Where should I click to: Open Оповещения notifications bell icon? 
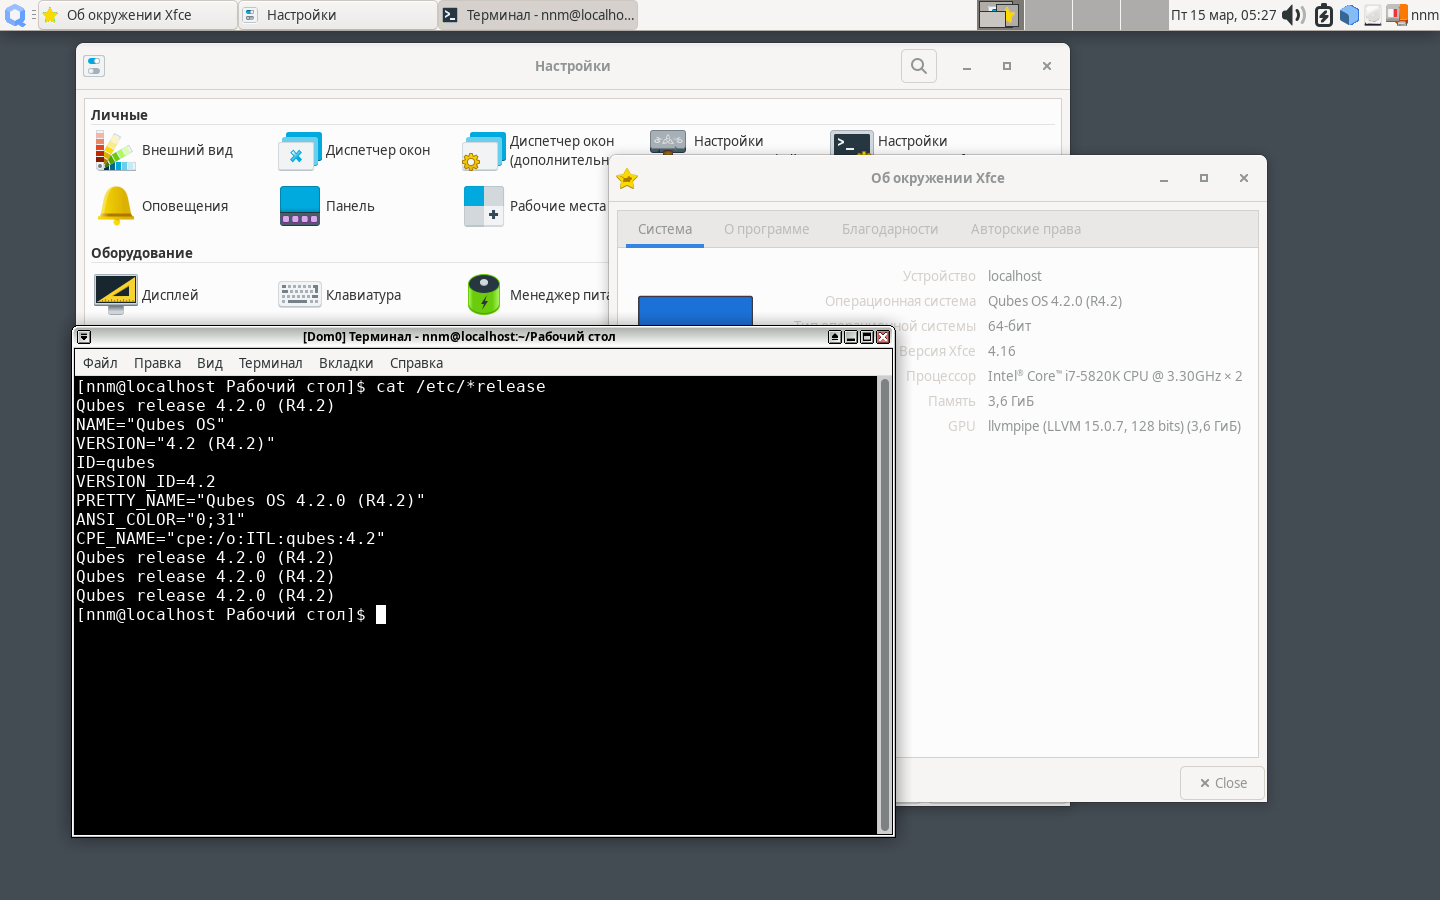point(116,205)
